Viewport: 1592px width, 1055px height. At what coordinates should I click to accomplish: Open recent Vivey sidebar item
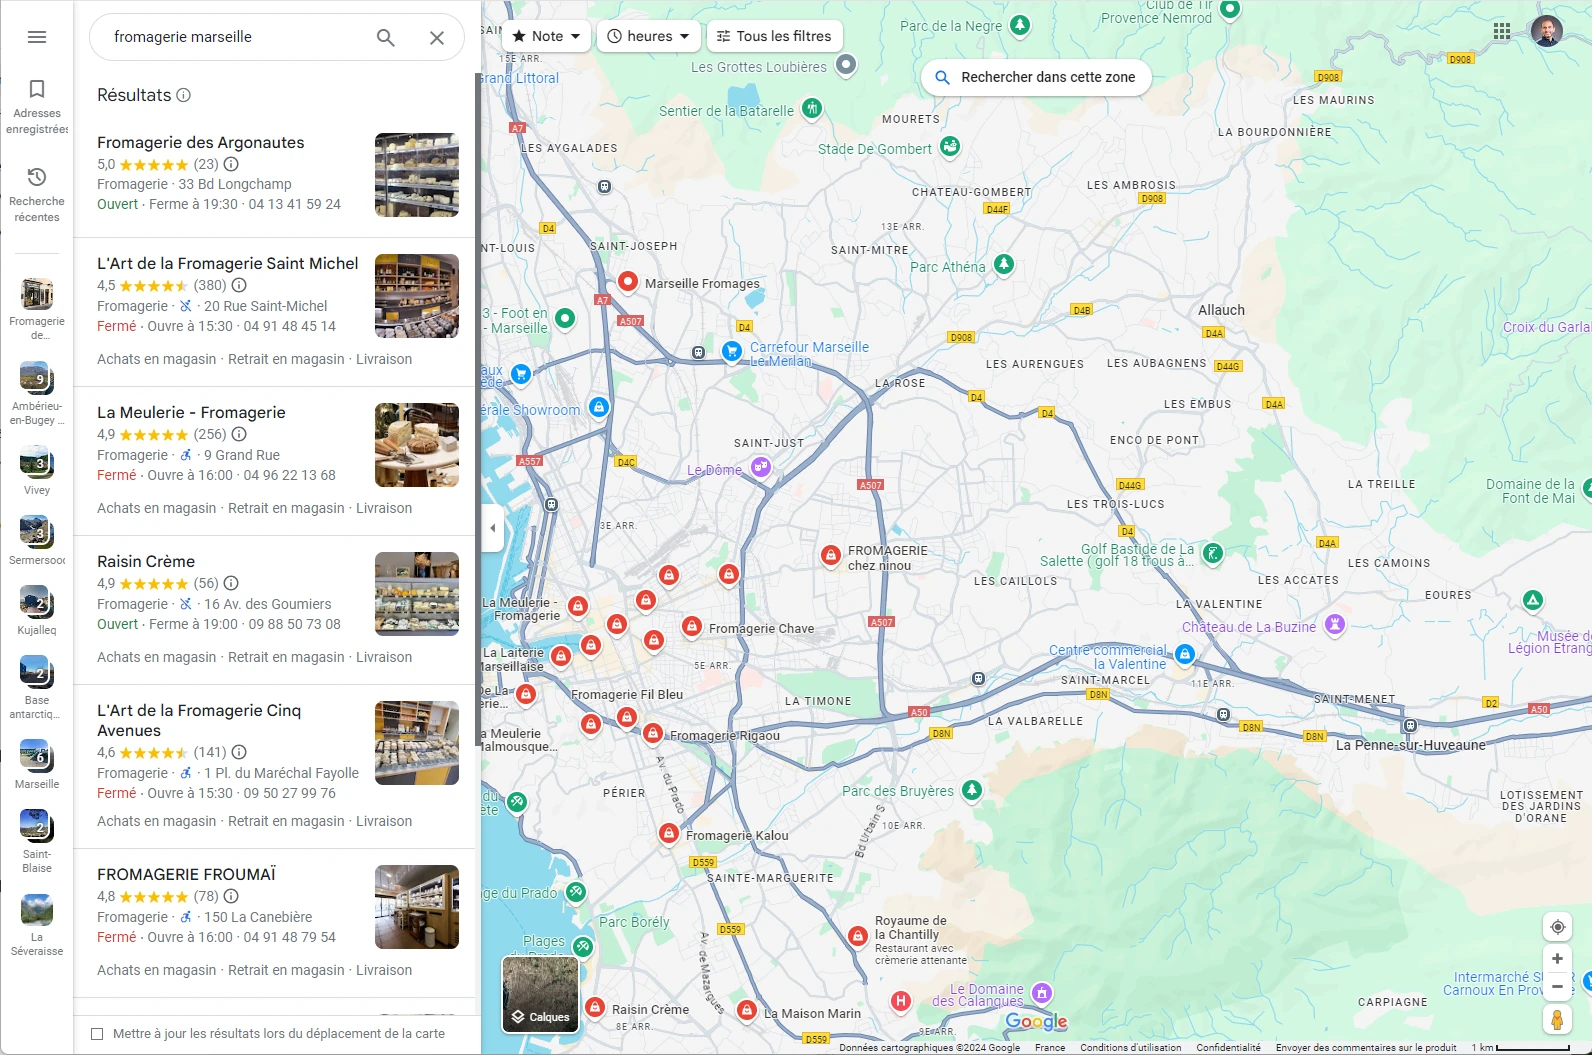[x=37, y=472]
